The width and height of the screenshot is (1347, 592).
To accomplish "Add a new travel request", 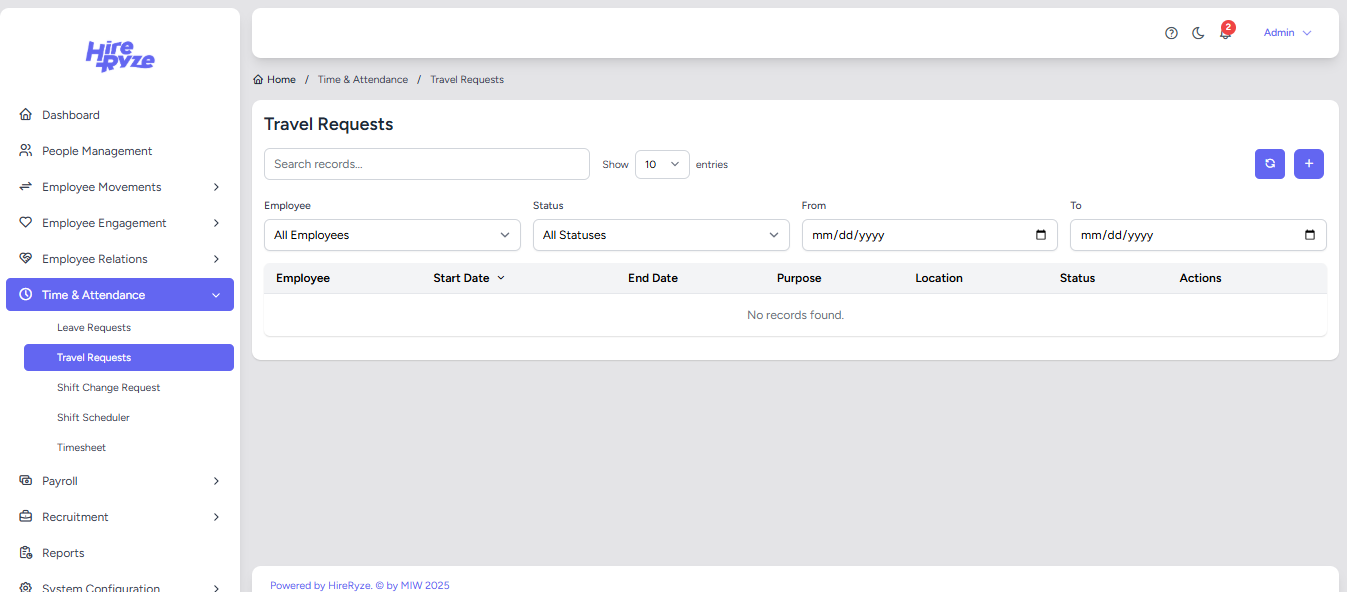I will coord(1309,164).
